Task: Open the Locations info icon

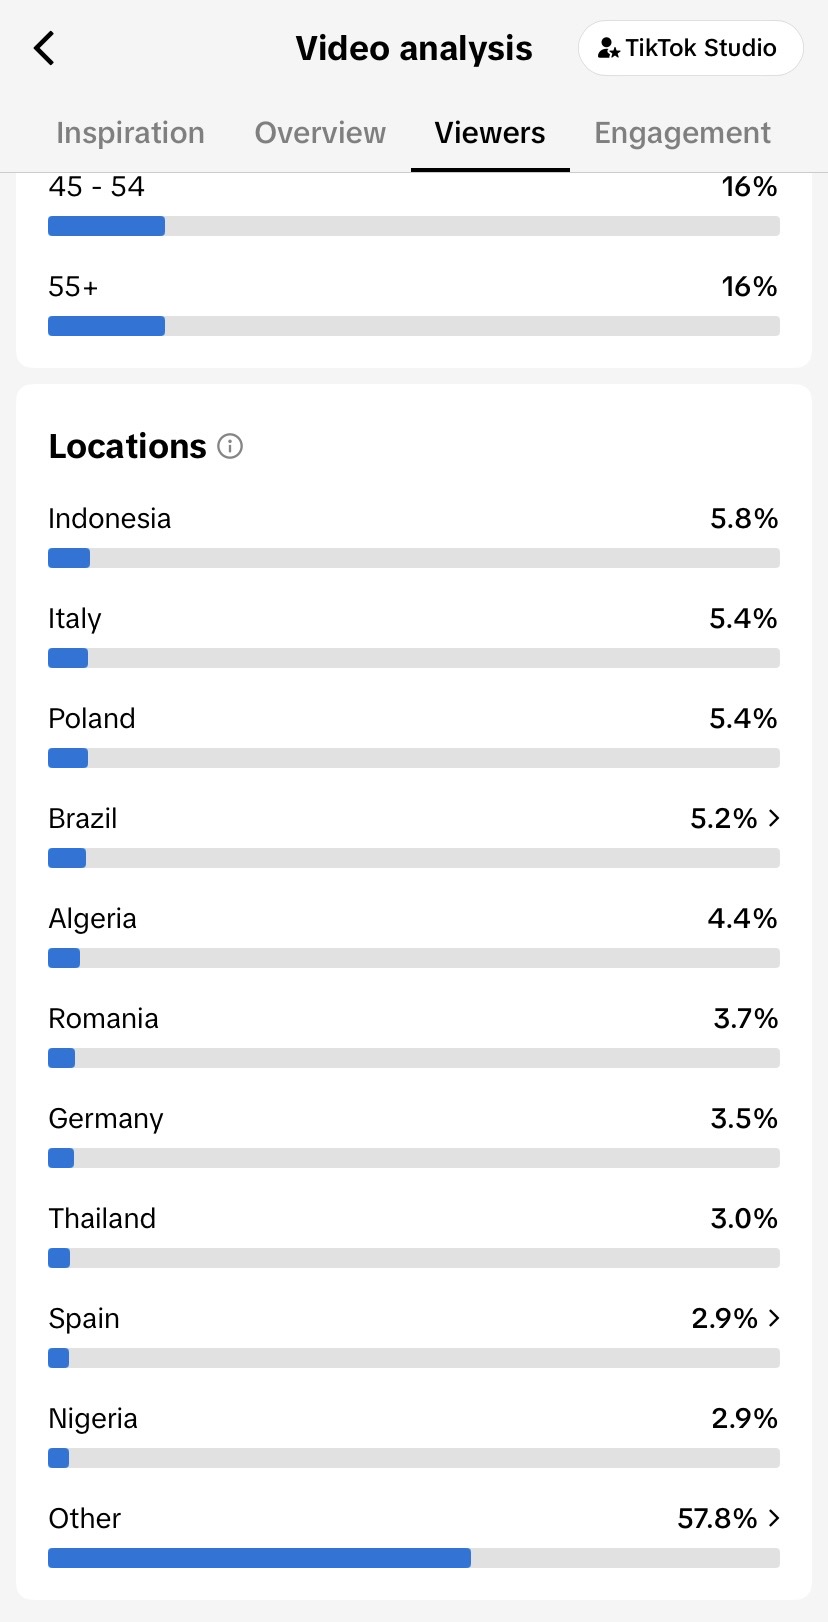Action: click(x=230, y=446)
